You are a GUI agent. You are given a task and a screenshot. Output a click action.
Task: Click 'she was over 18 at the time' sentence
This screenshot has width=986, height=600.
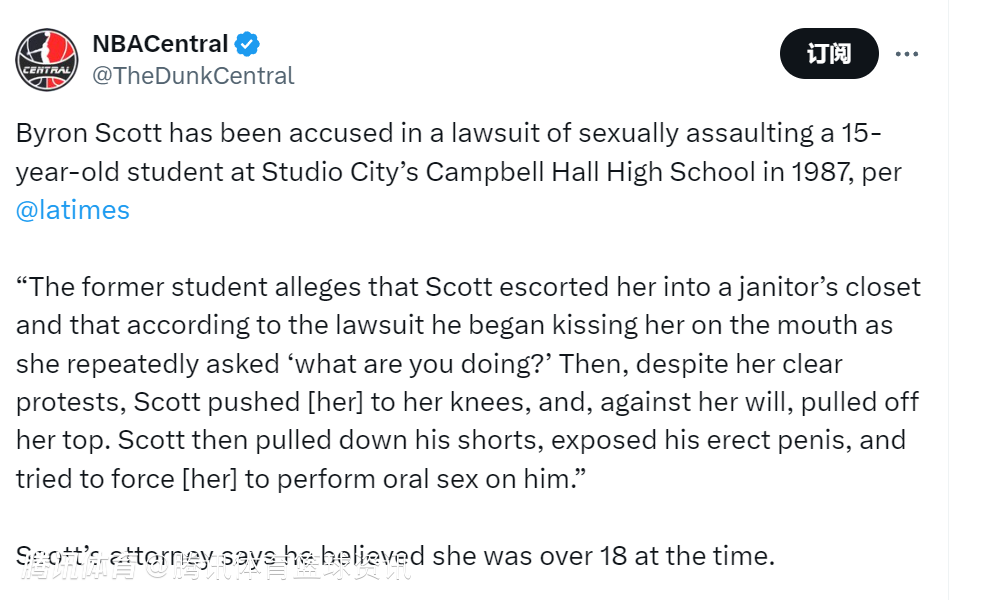tap(603, 556)
